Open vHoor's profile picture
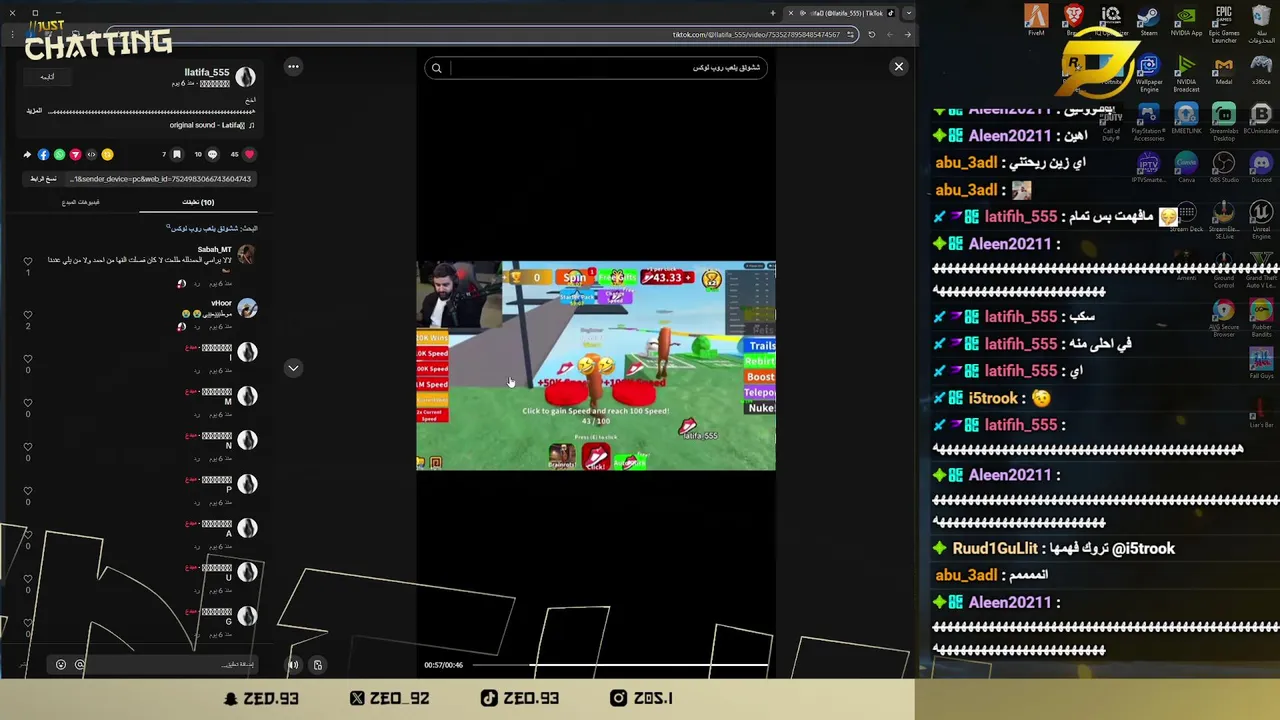 [247, 308]
